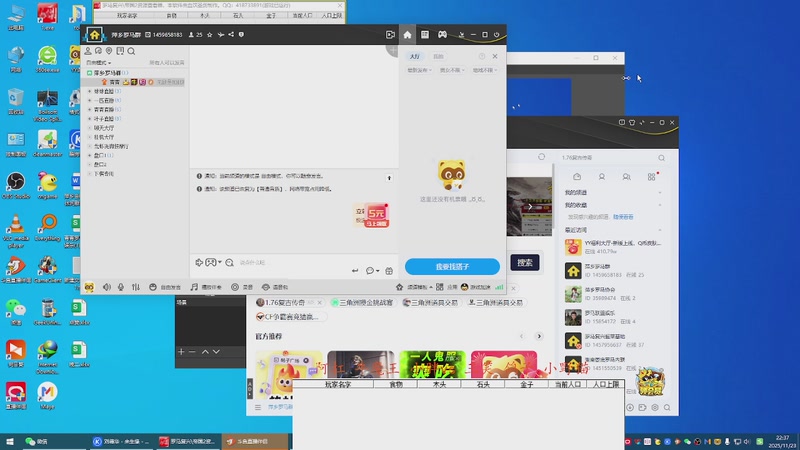Click the move-down arrow in the dark scenes panel

(216, 352)
